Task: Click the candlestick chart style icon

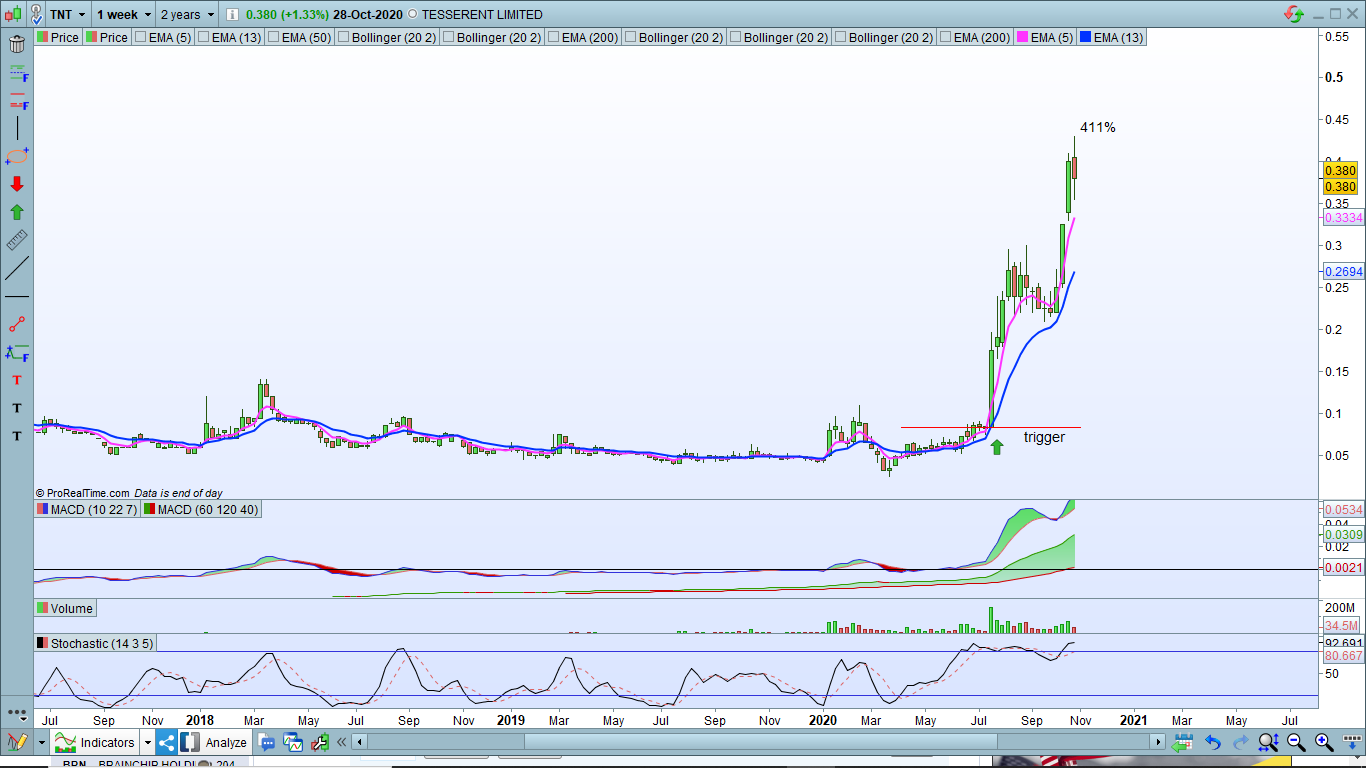Action: click(13, 14)
